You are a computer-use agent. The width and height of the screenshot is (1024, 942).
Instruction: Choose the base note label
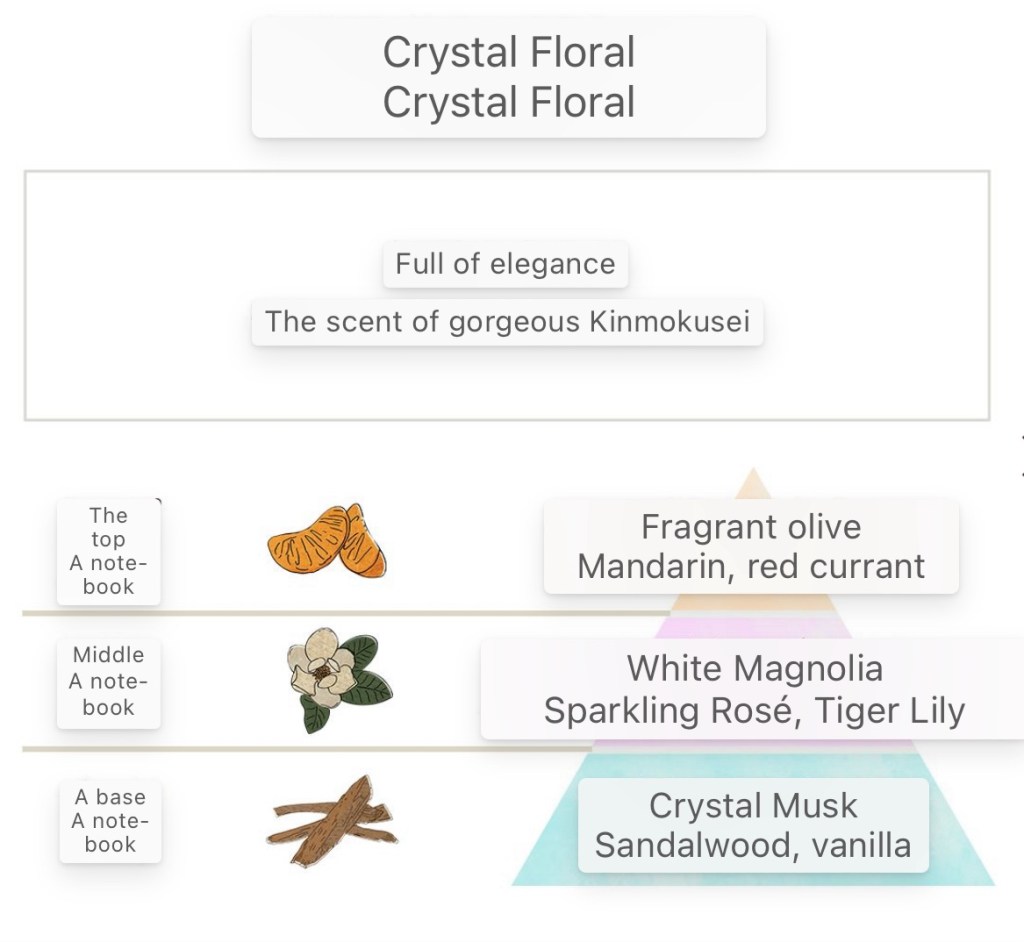(109, 821)
